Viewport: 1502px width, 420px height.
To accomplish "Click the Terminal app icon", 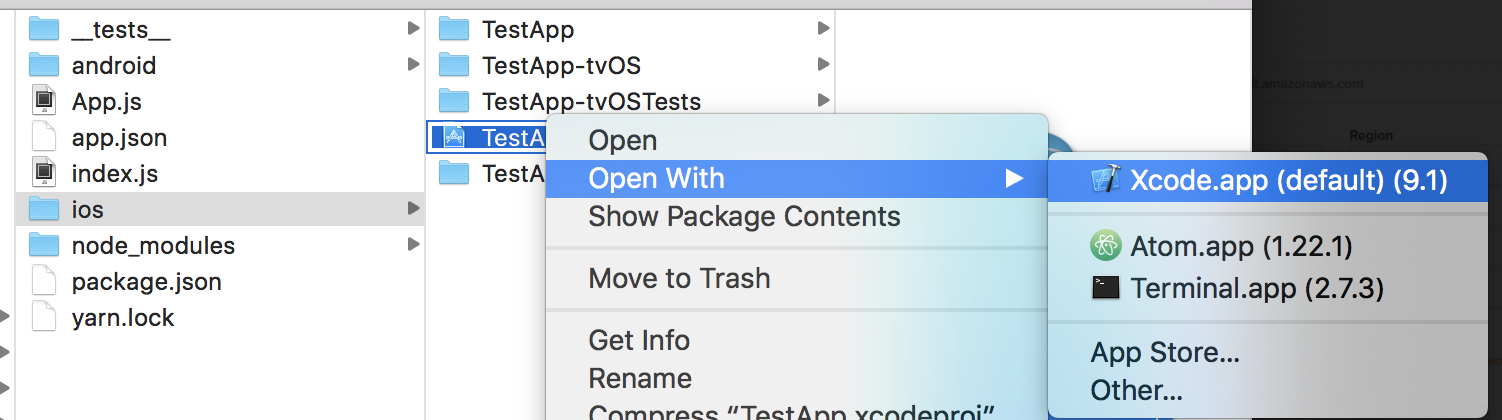I will click(x=1105, y=289).
